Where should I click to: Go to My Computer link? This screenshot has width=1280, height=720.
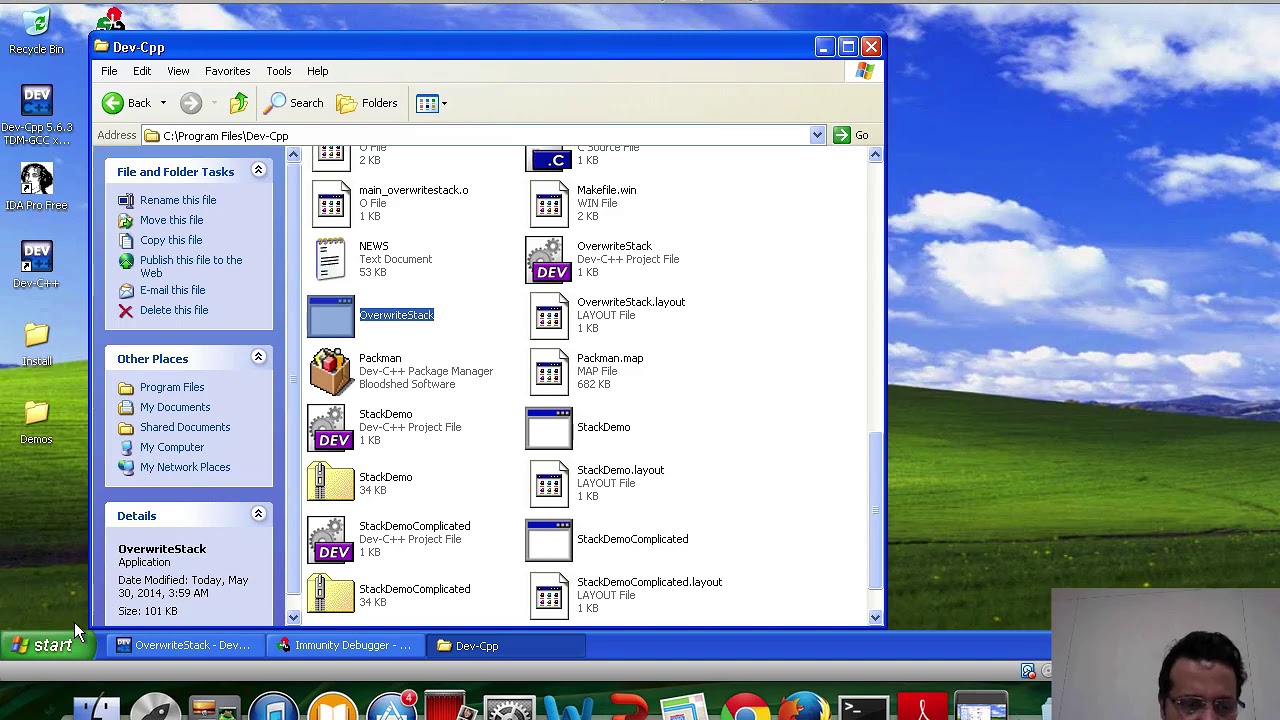(172, 447)
